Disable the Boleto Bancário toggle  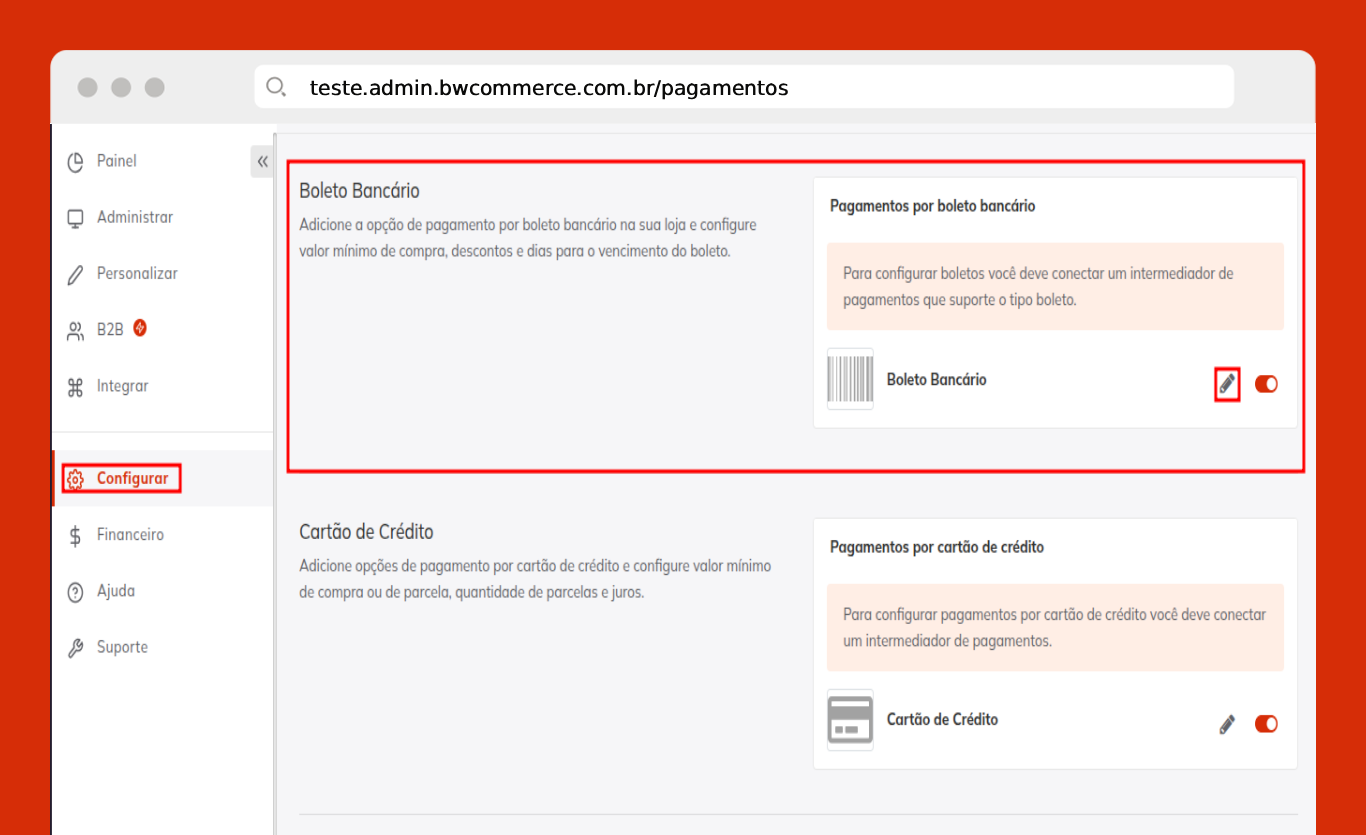[x=1266, y=384]
